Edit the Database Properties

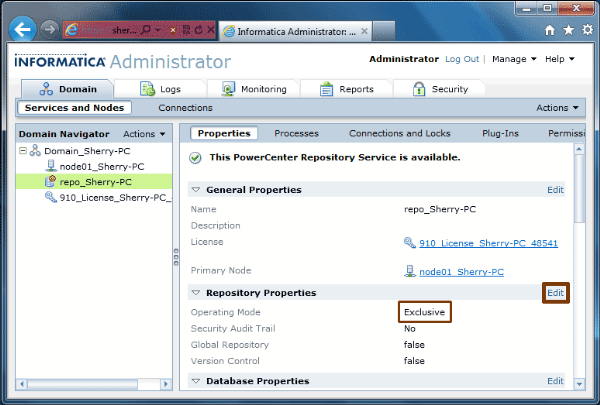[555, 381]
